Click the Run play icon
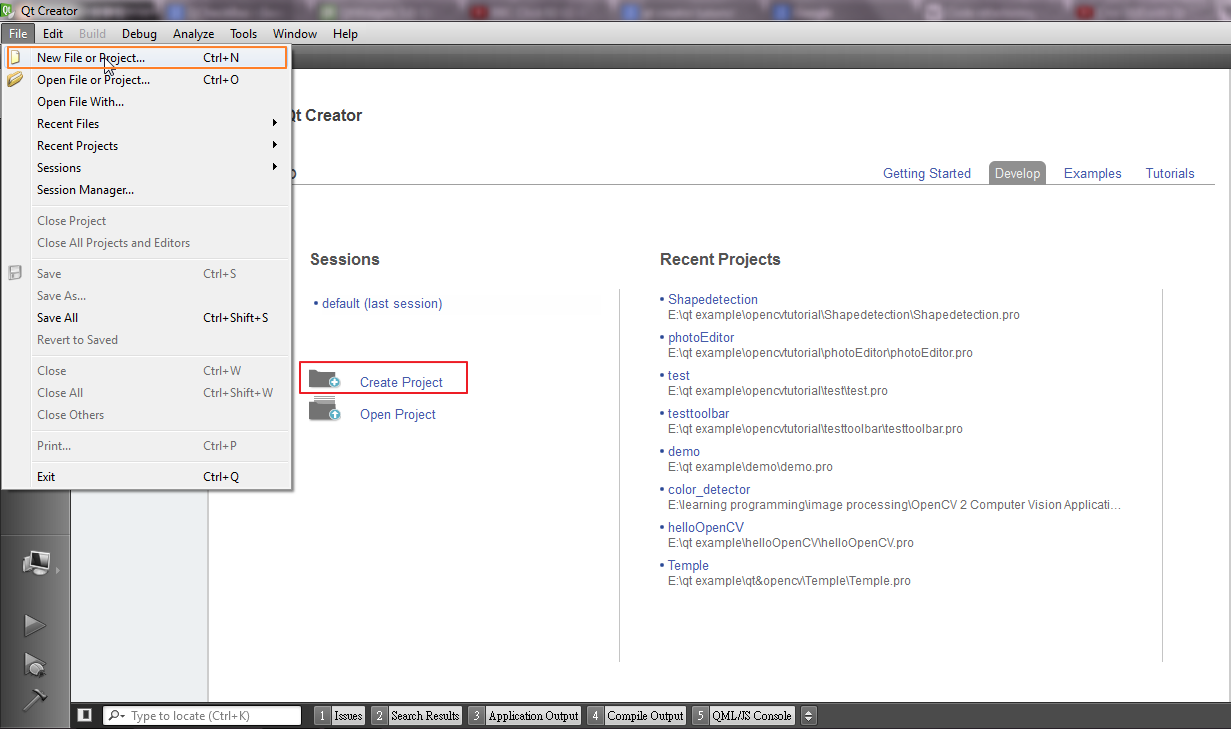The width and height of the screenshot is (1231, 729). point(35,626)
